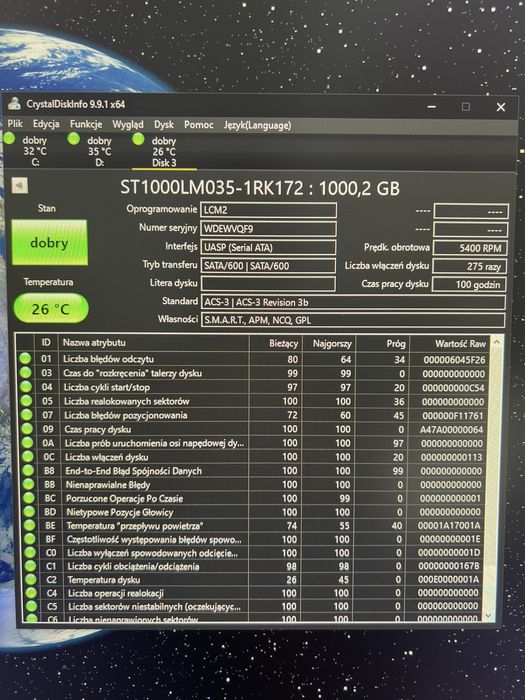Click the Wartość Raw column header
525x700 pixels.
tap(450, 344)
